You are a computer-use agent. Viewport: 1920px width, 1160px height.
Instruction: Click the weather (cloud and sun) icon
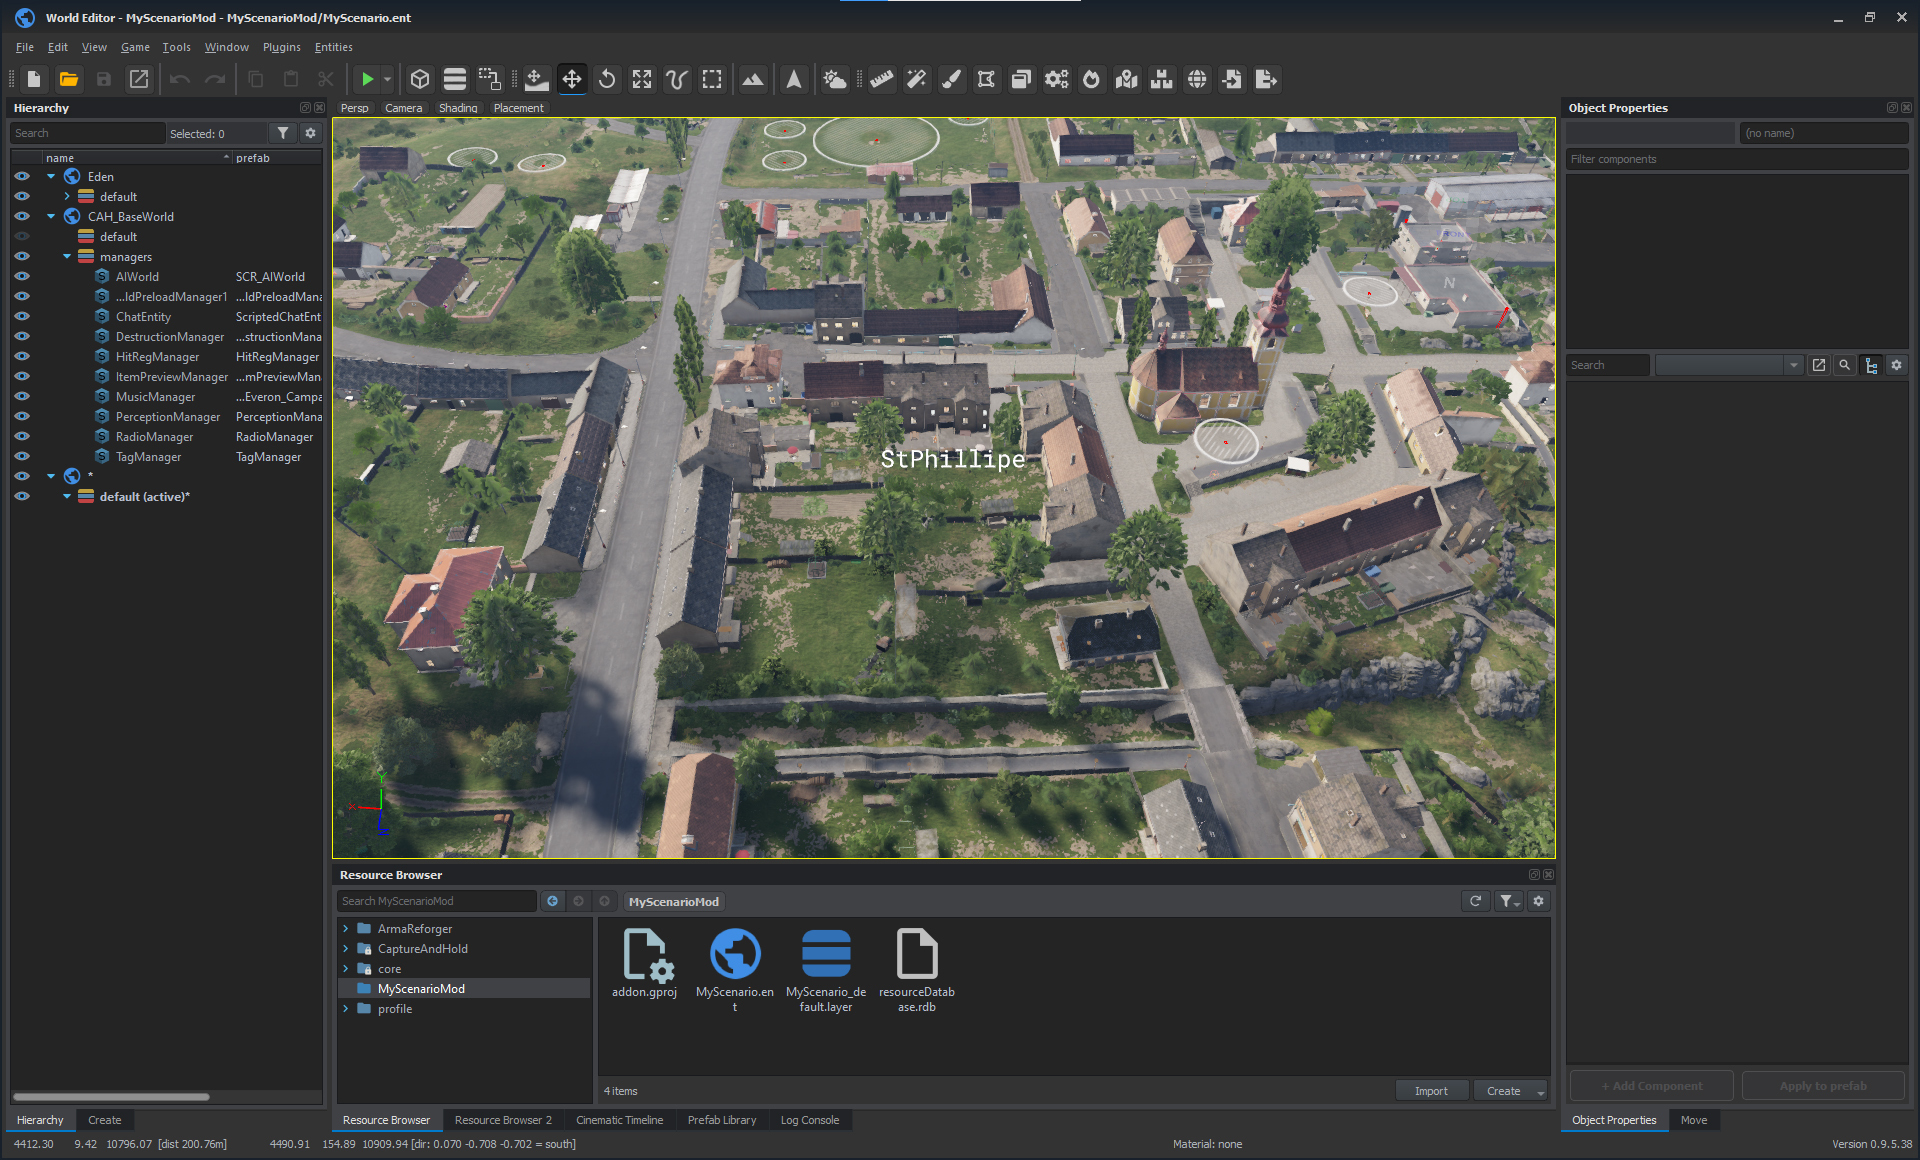point(834,79)
